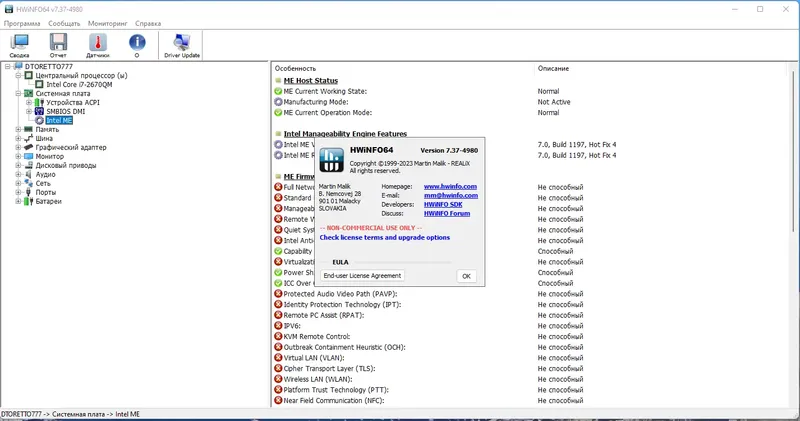Open the Мониторинг menu
Screen dimensions: 800x421
click(x=108, y=23)
